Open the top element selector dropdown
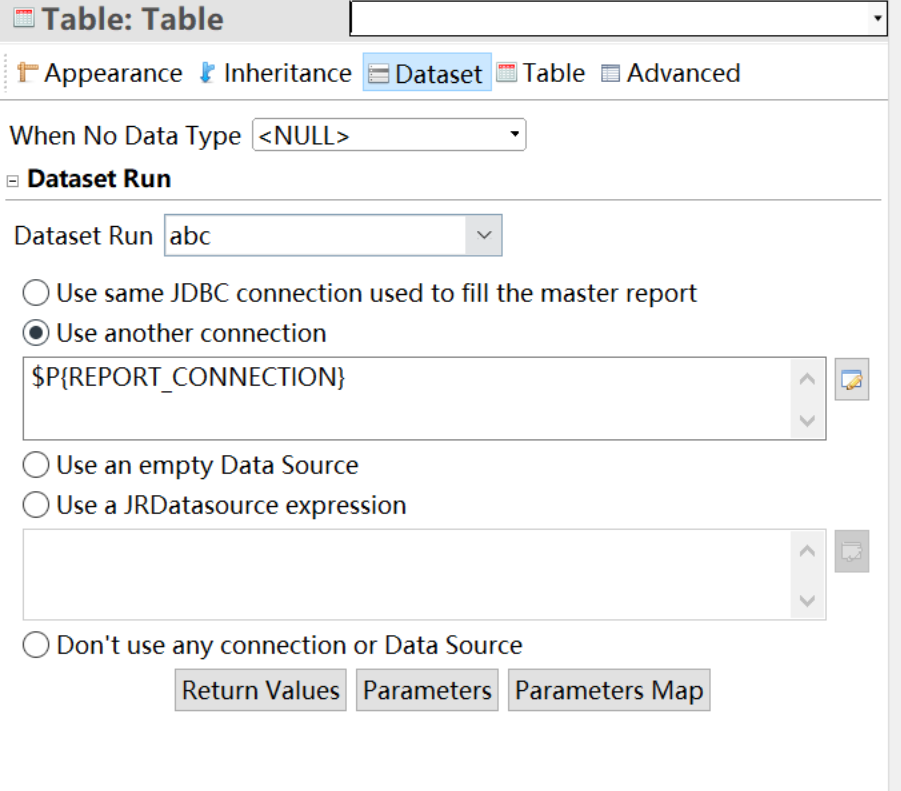 coord(618,18)
